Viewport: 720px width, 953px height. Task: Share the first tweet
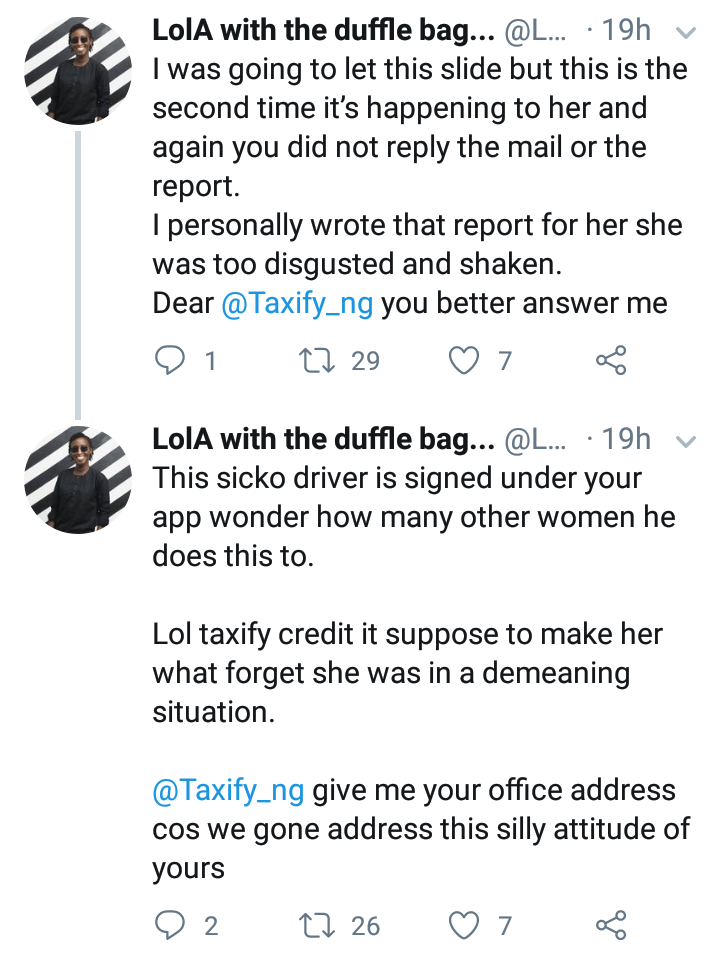[610, 360]
